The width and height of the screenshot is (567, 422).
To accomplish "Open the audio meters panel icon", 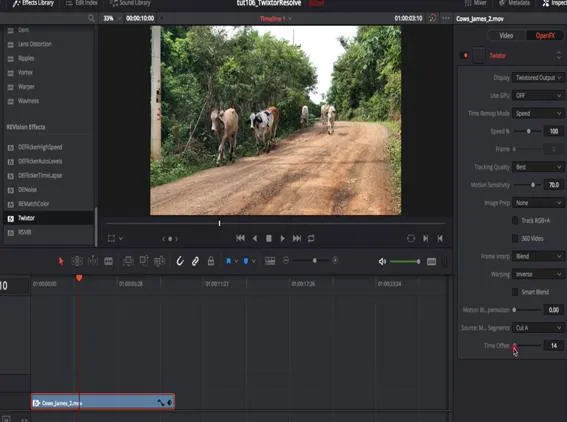I will click(431, 261).
